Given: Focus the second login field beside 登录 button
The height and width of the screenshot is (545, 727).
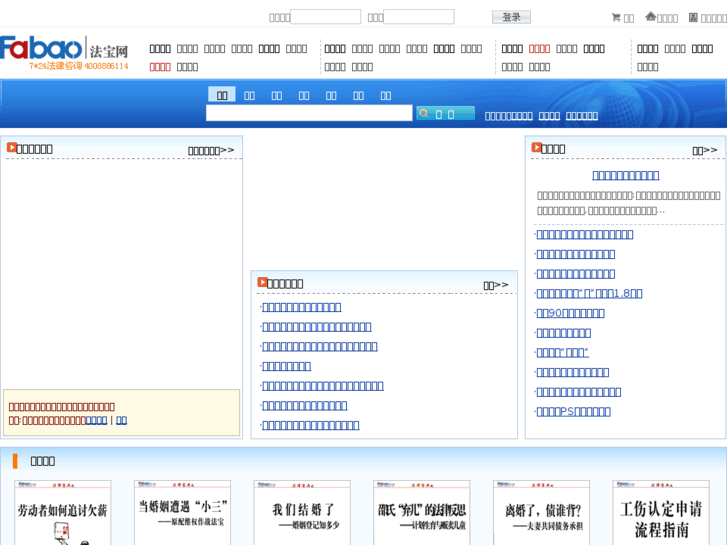Looking at the screenshot, I should click(x=419, y=17).
